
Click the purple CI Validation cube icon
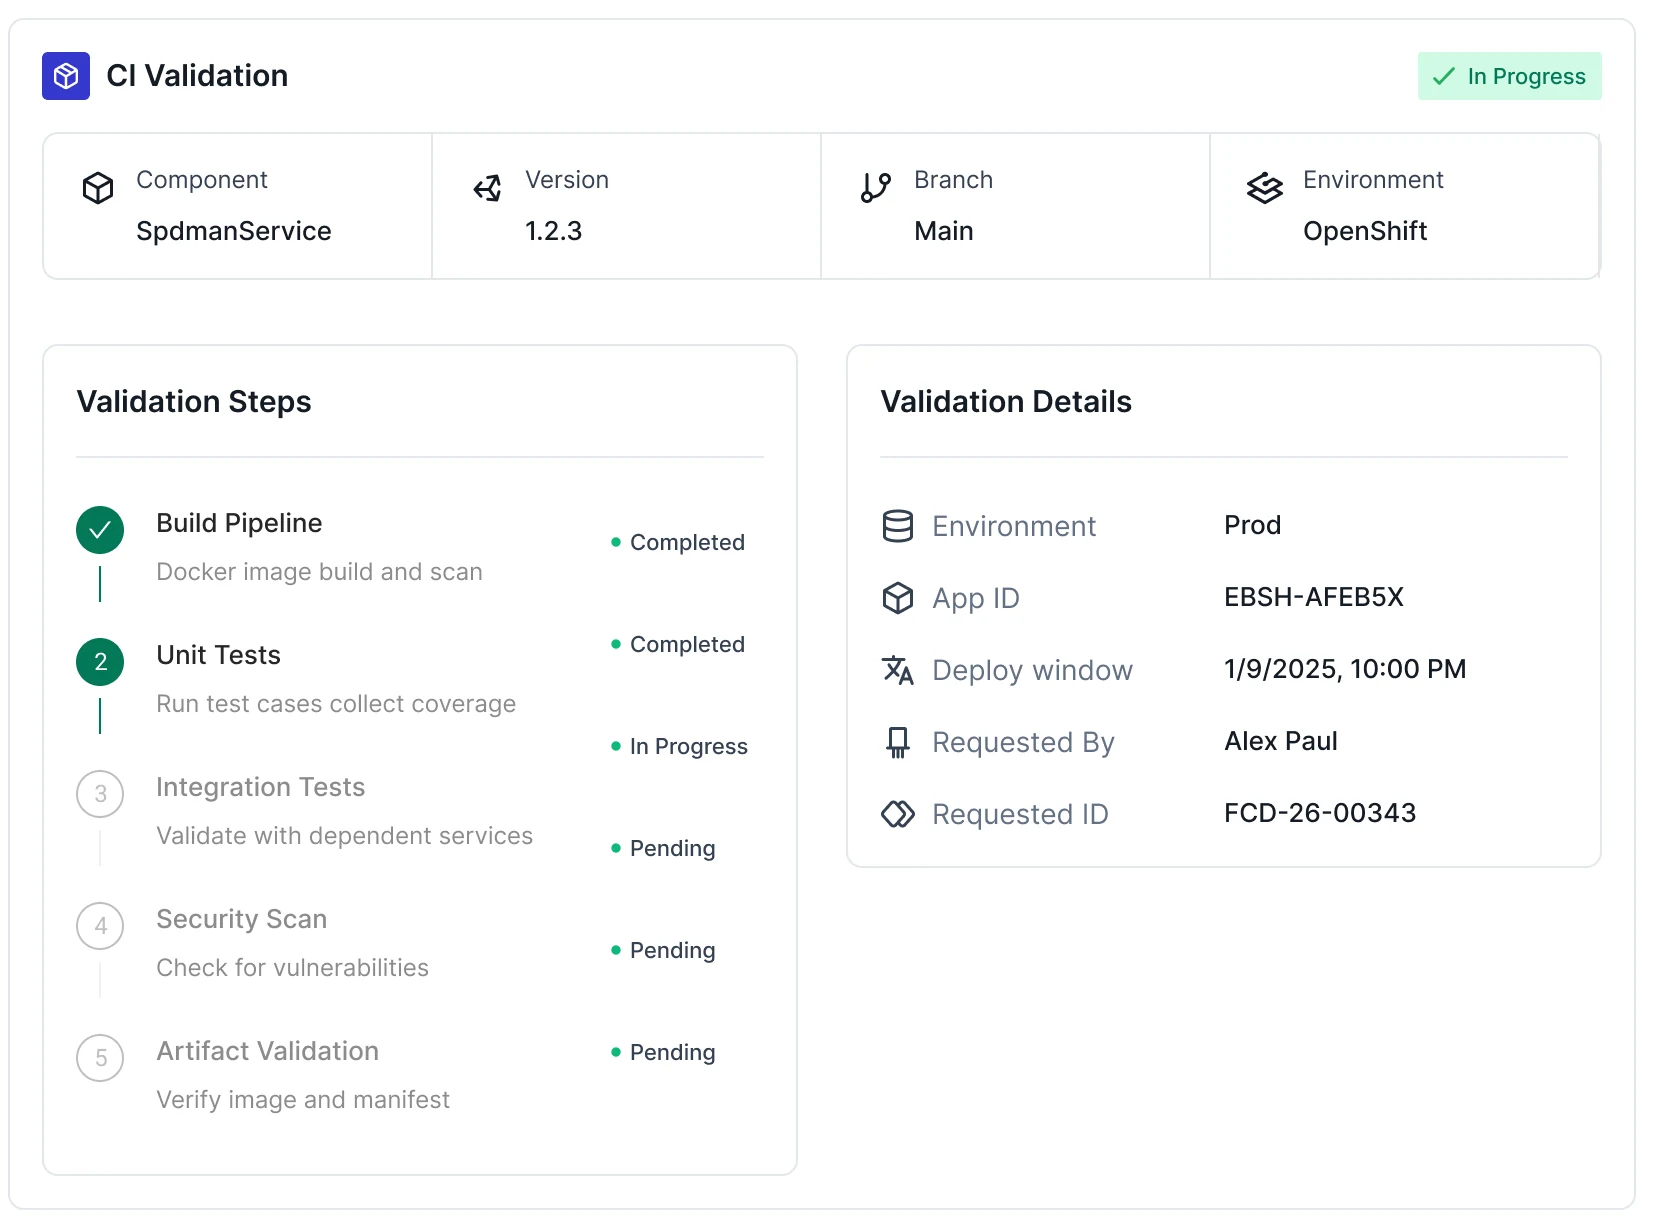(x=66, y=76)
